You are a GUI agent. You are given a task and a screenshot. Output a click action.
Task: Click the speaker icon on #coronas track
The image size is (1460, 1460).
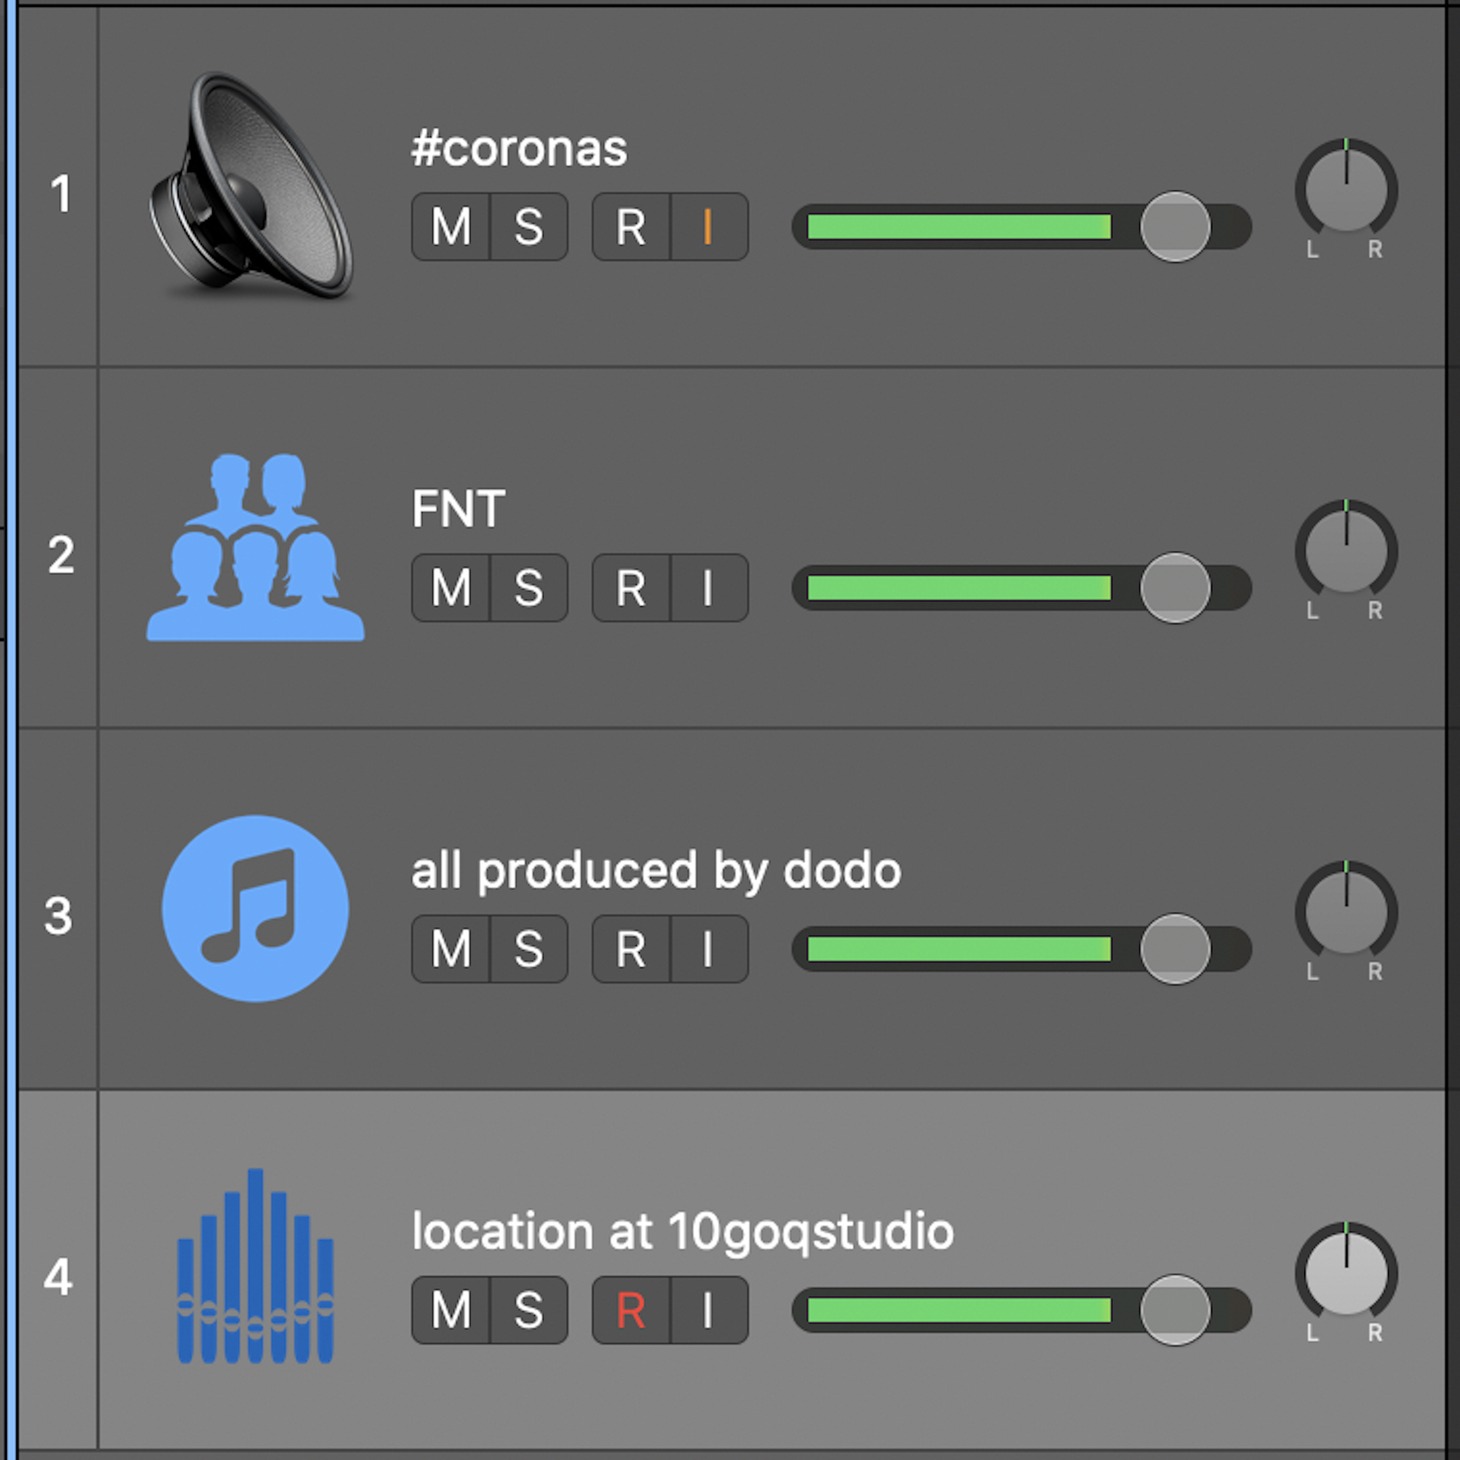coord(252,188)
